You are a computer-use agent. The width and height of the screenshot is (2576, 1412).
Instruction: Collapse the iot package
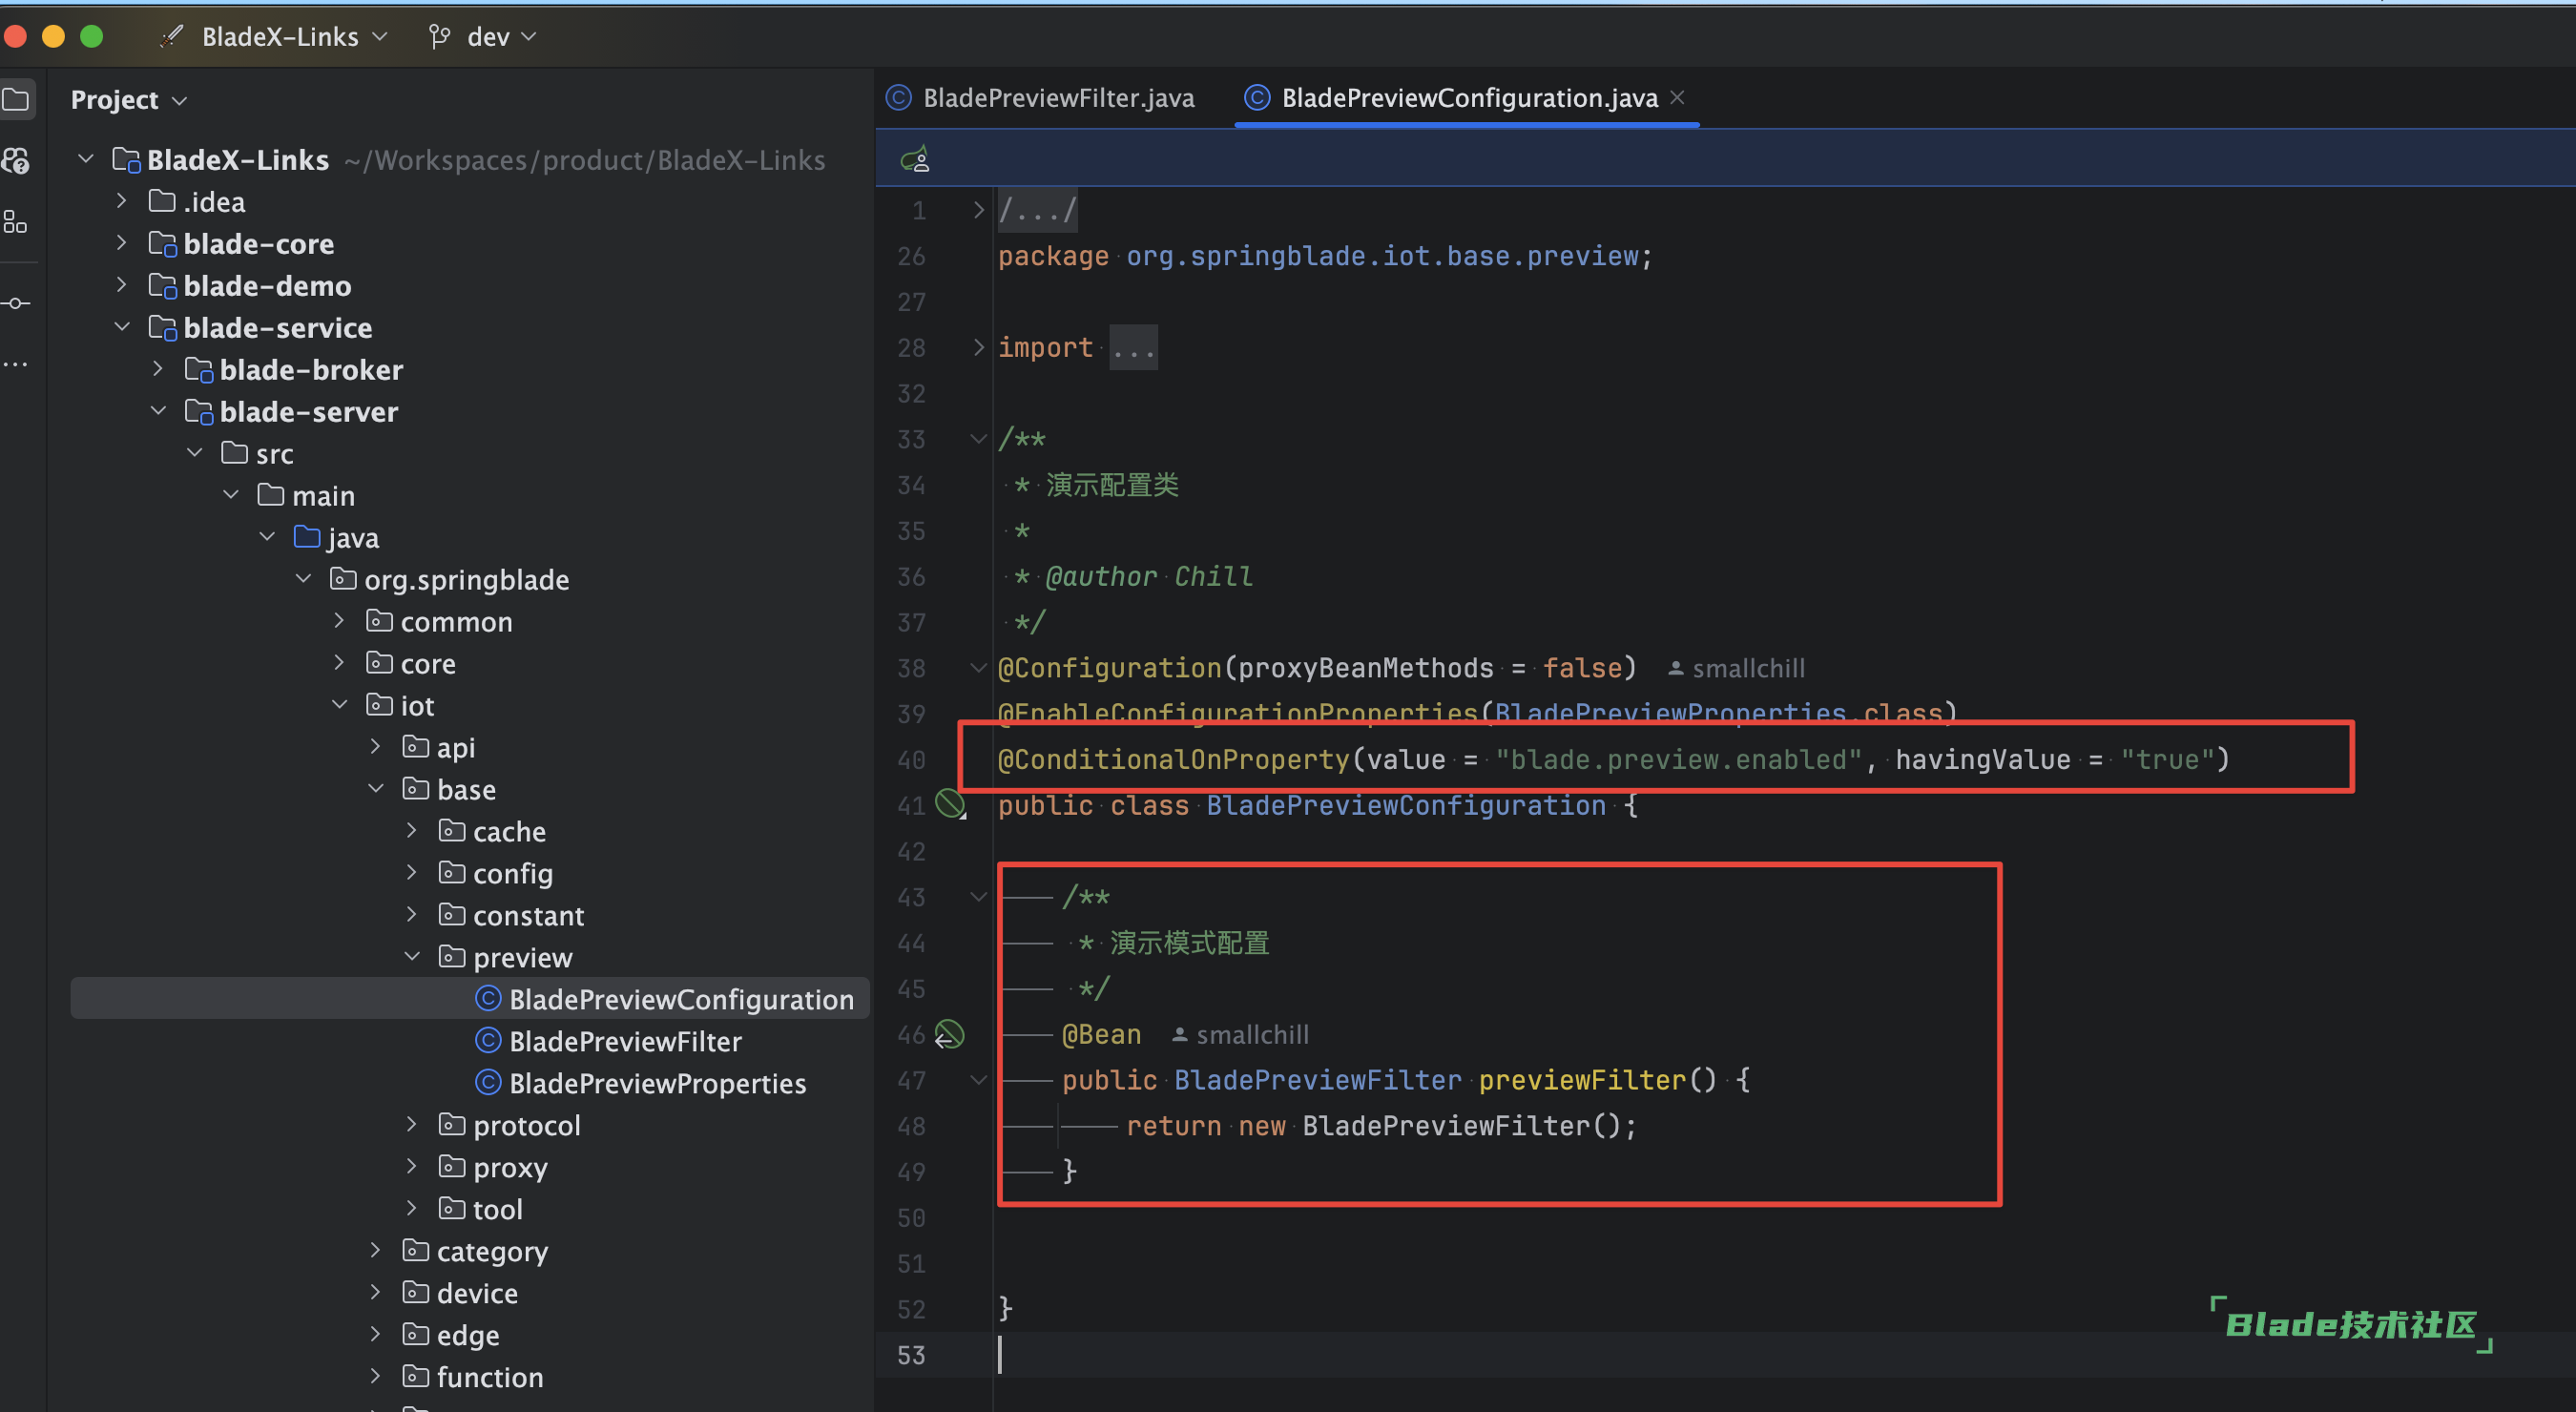tap(339, 705)
